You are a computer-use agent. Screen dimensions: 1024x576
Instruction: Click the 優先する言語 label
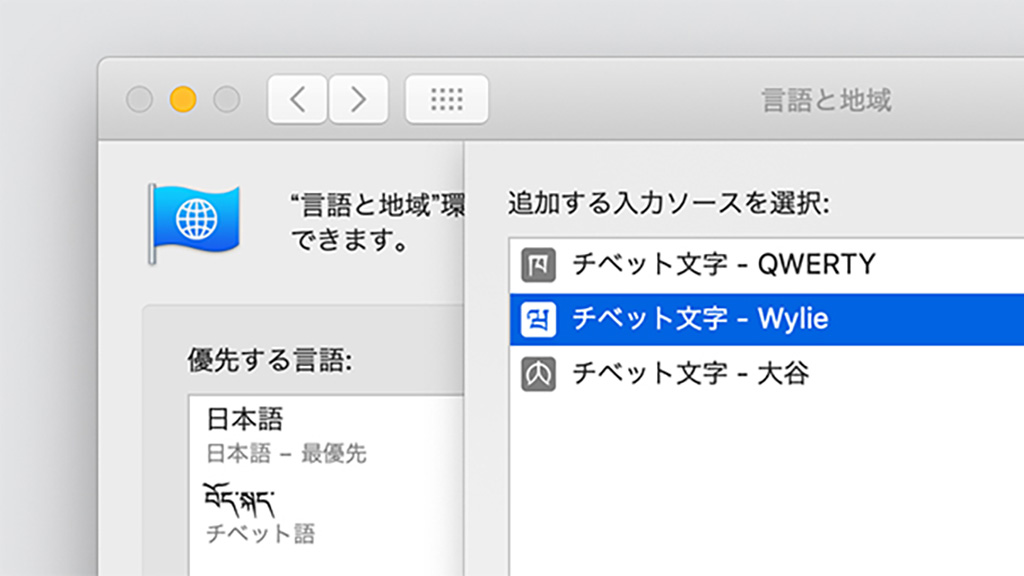(x=269, y=360)
